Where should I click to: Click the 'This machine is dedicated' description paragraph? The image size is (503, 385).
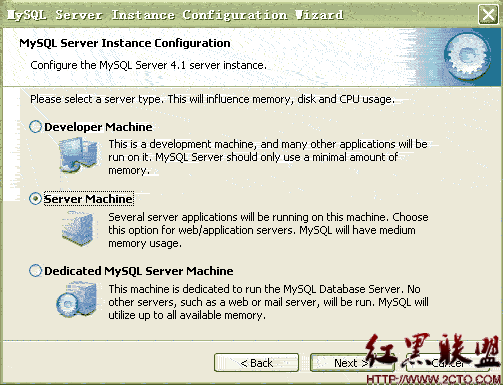pos(268,302)
